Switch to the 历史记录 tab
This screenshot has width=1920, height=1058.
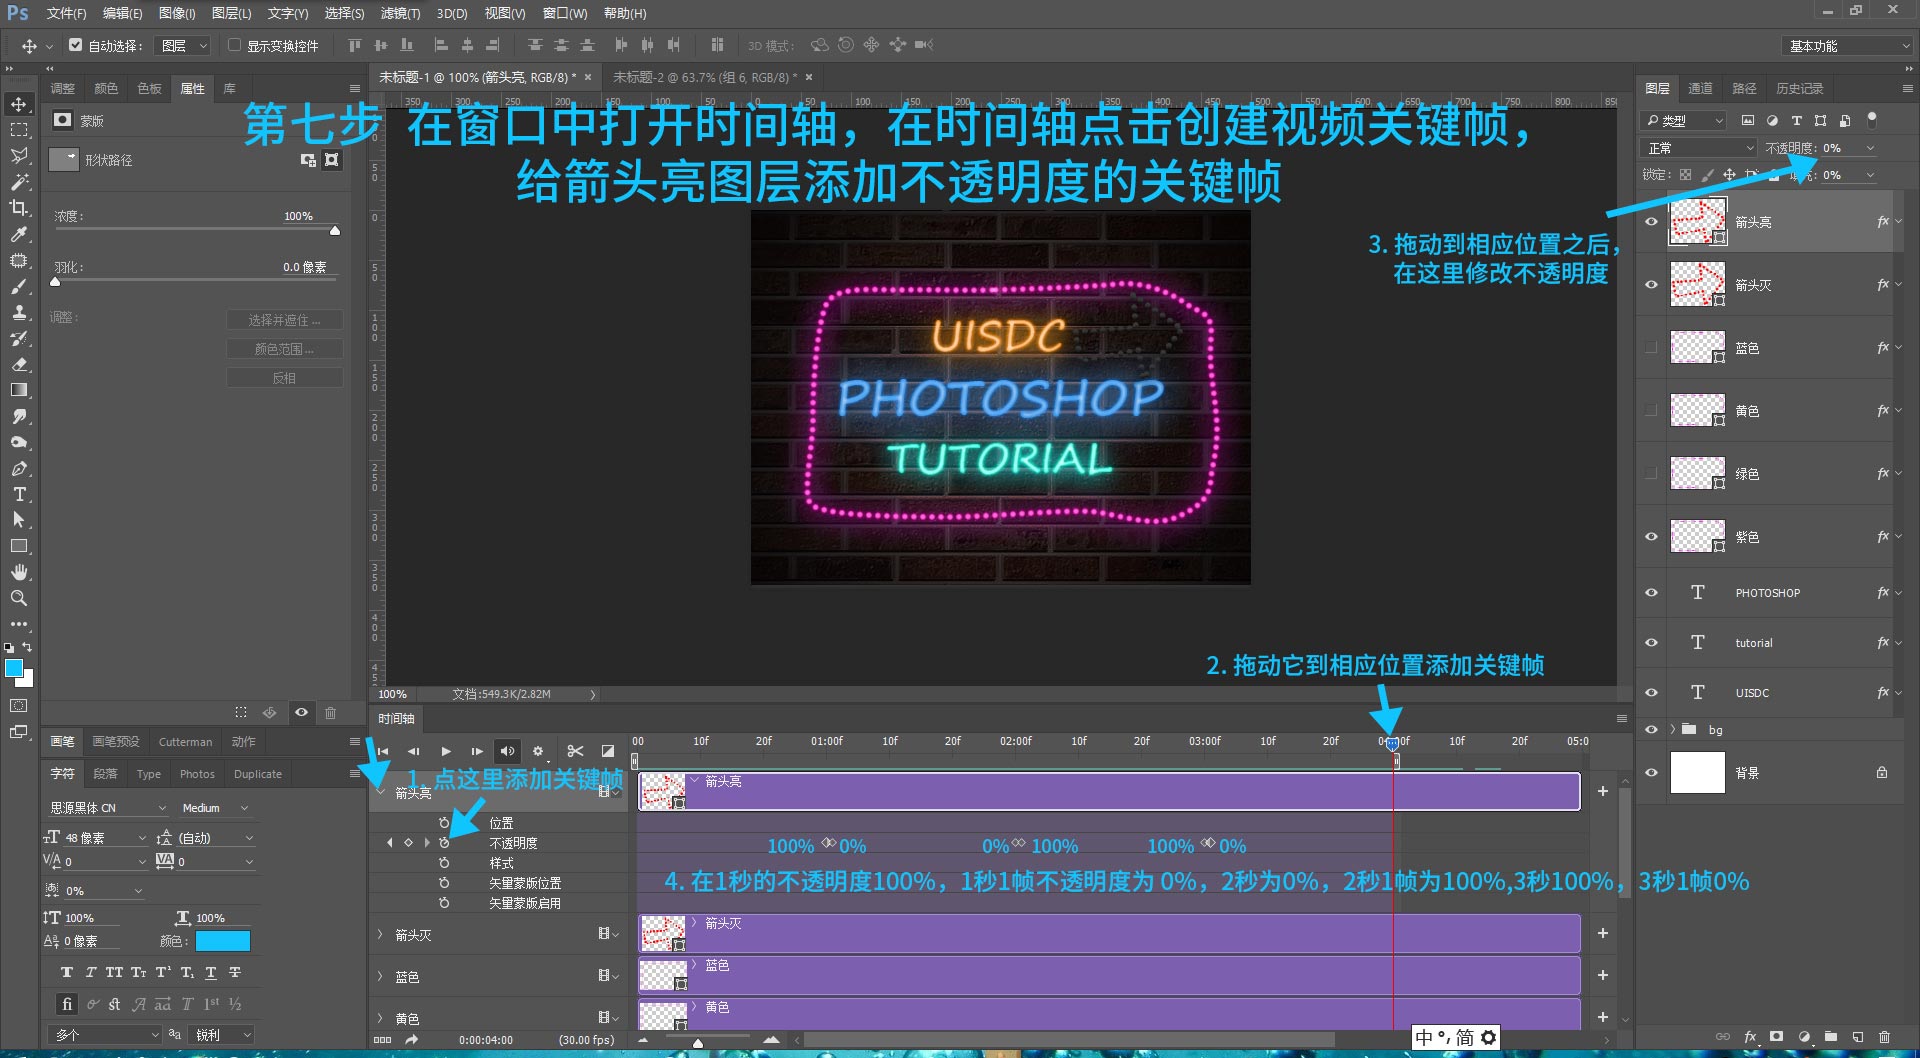pos(1799,88)
